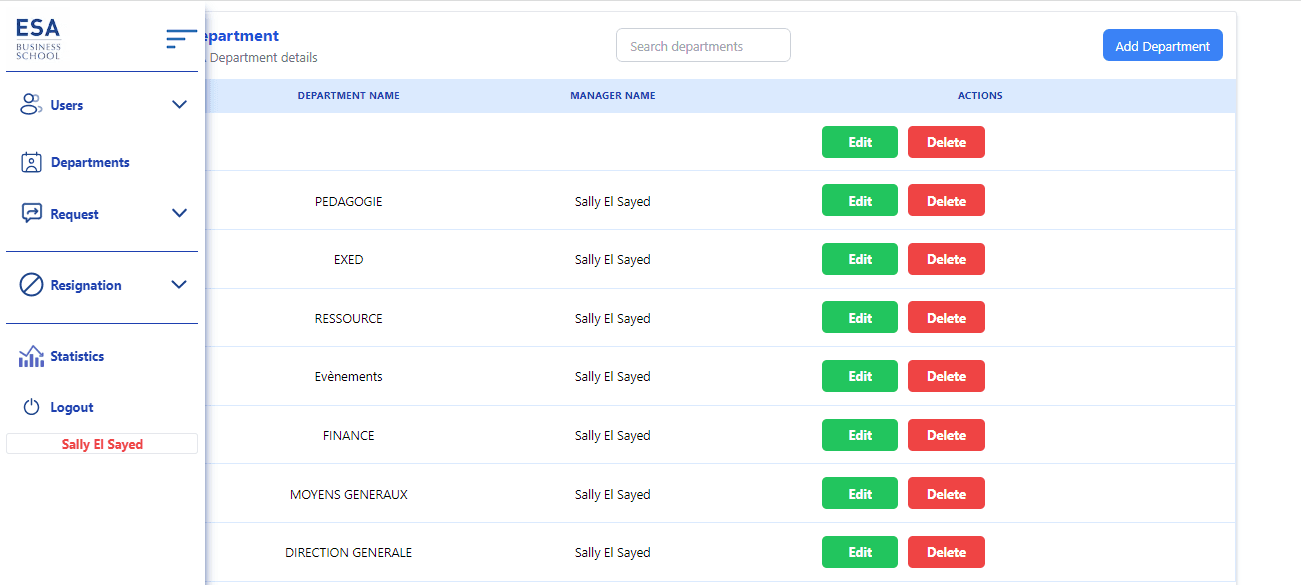Edit the PEDAGOGIE department
The width and height of the screenshot is (1301, 585).
(x=859, y=200)
